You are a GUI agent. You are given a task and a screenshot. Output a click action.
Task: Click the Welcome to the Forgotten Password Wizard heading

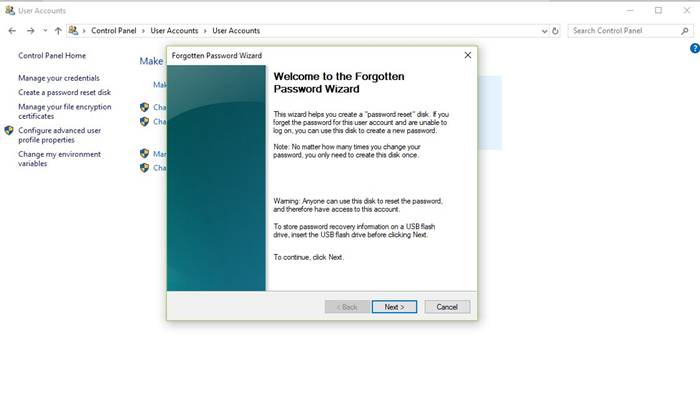pos(339,83)
